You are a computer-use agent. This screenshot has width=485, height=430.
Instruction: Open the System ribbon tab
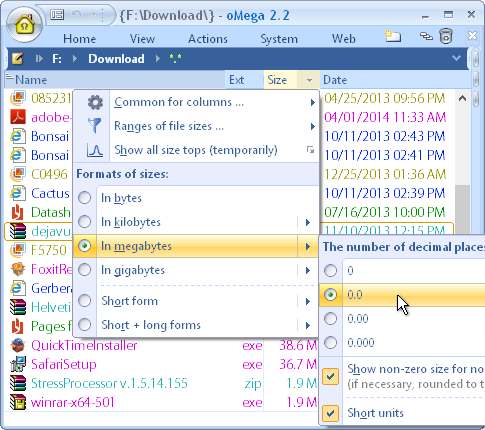tap(279, 39)
